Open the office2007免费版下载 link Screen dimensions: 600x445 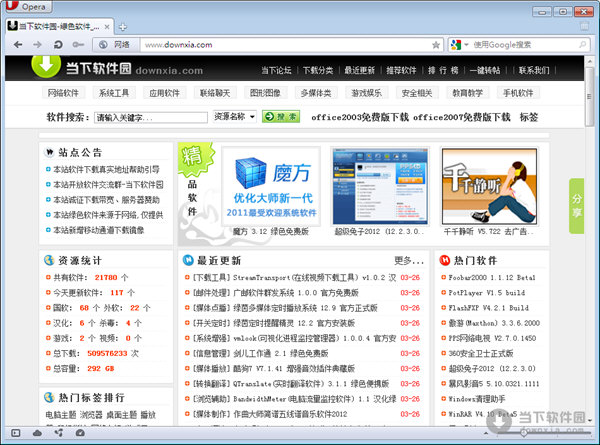462,117
